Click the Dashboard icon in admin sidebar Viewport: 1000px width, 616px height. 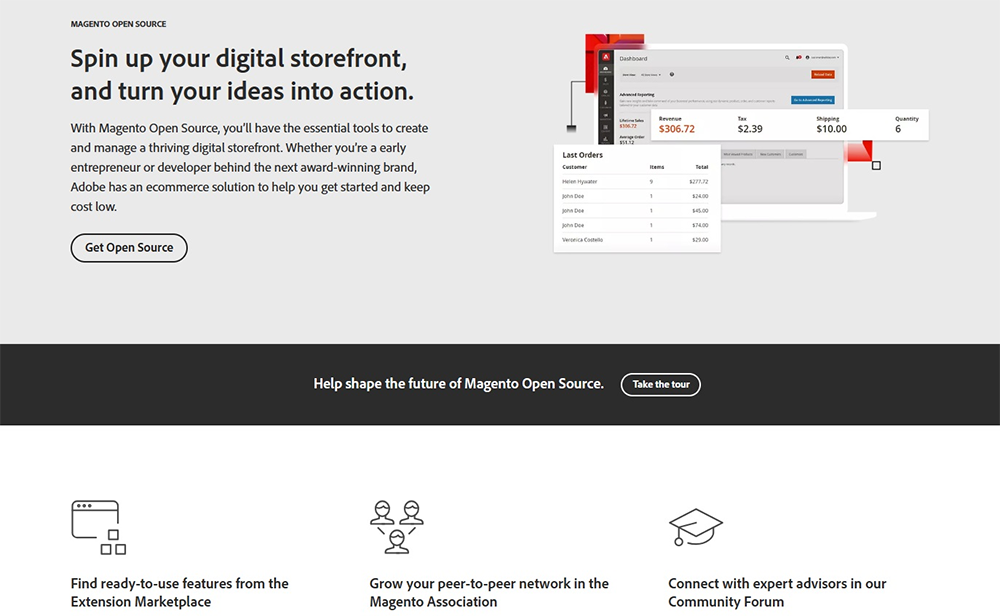pyautogui.click(x=605, y=71)
